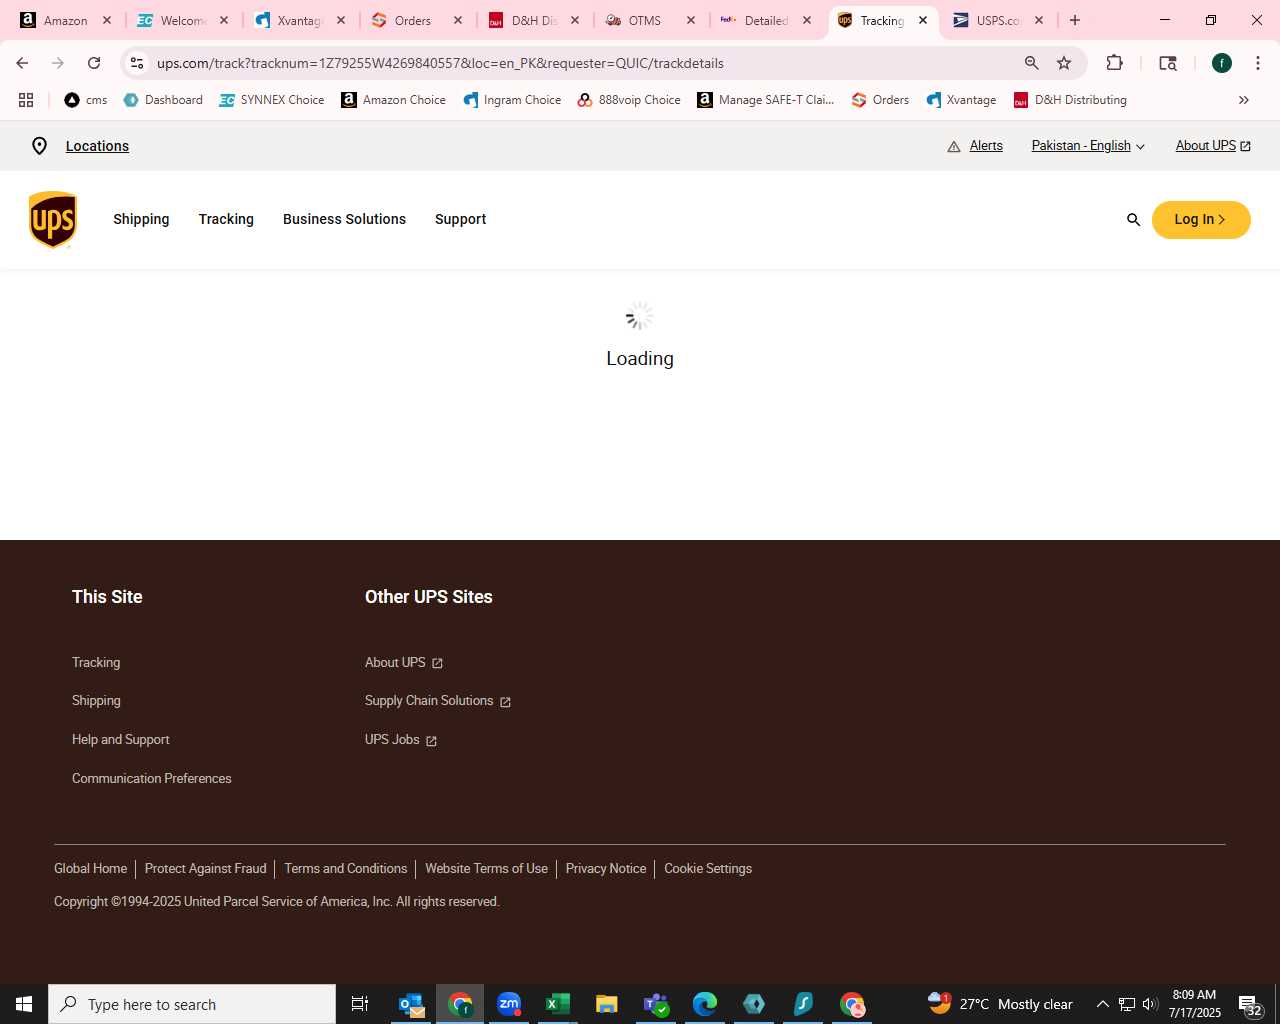Open the SYNNEX Choice bookmark
The width and height of the screenshot is (1280, 1024).
coord(272,100)
